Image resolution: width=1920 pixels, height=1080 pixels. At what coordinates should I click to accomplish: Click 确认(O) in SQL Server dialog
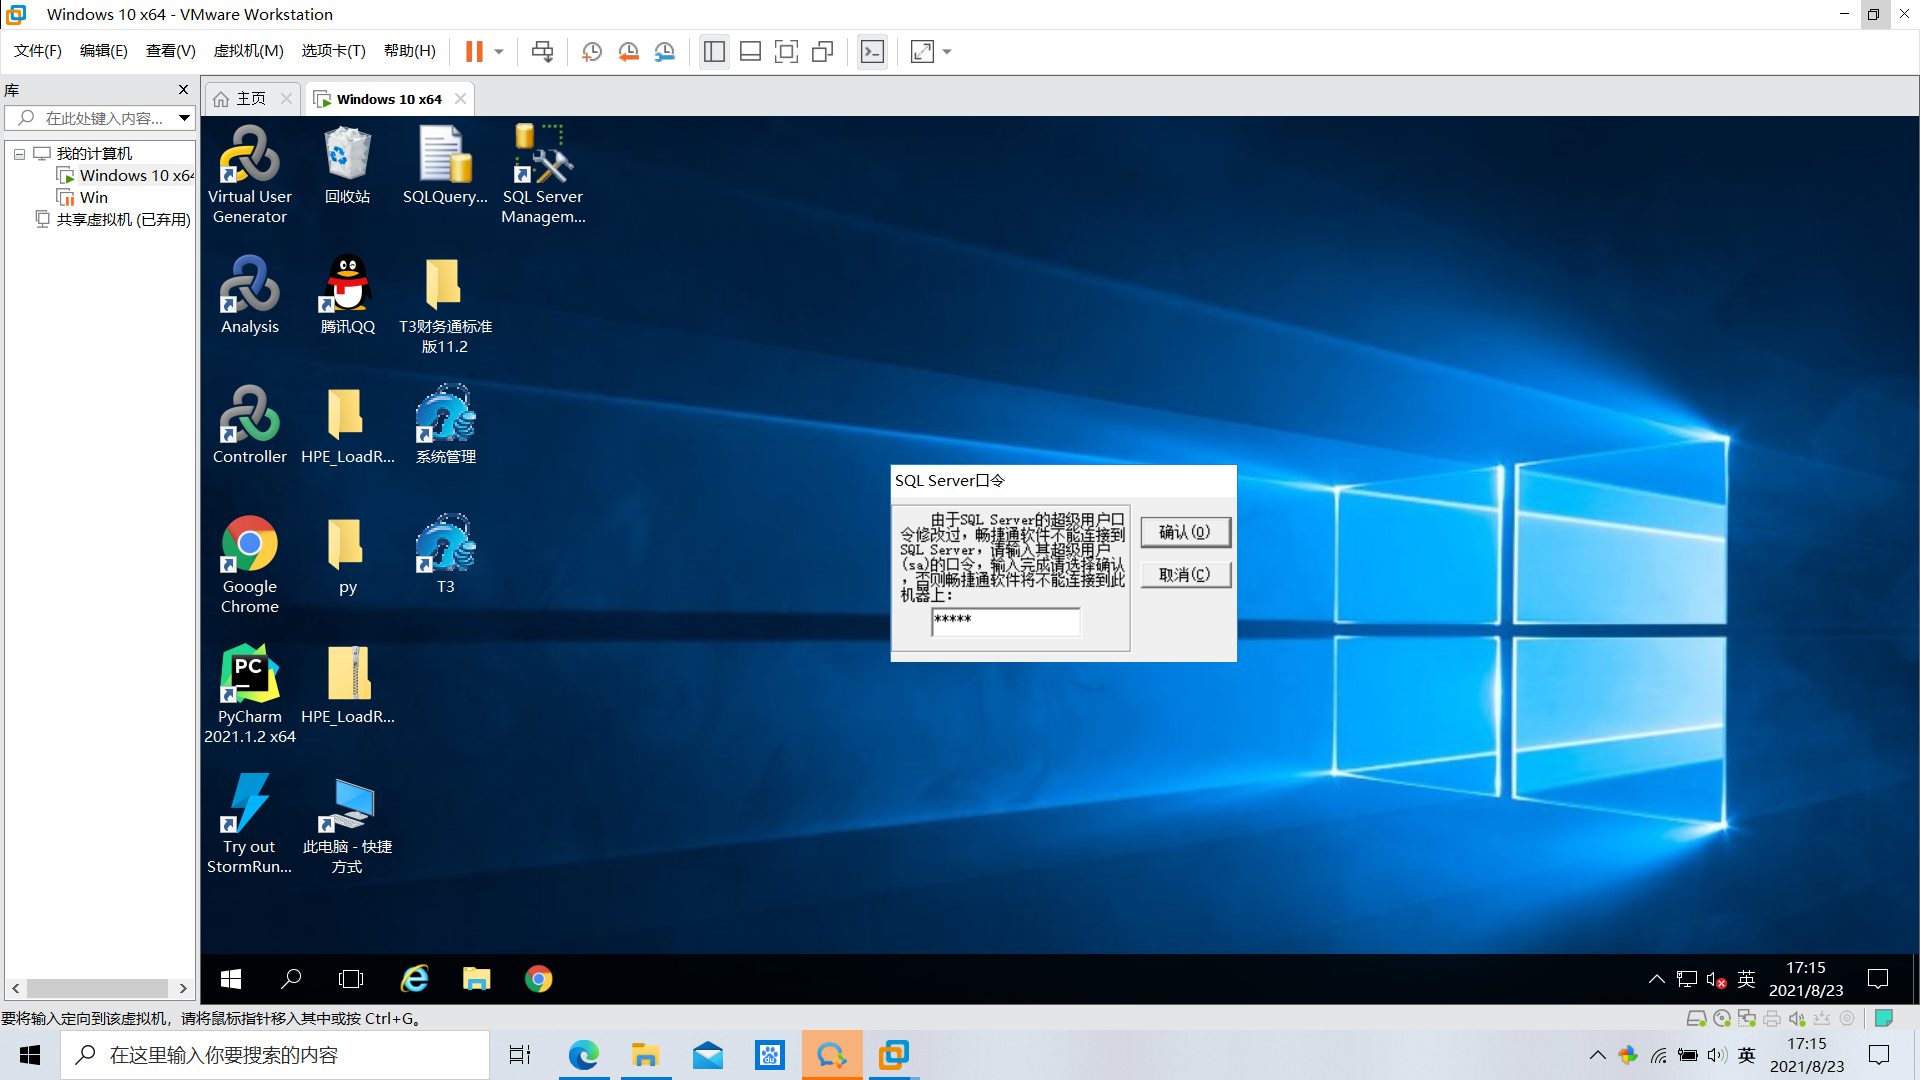tap(1185, 532)
